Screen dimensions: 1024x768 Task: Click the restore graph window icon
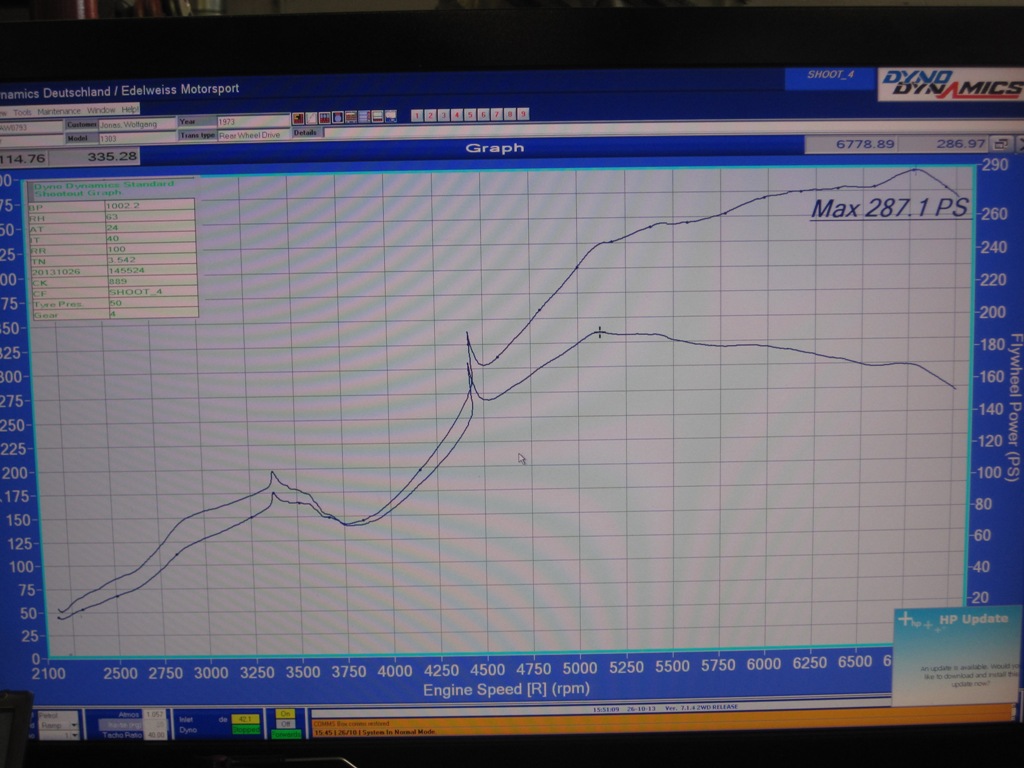[999, 144]
